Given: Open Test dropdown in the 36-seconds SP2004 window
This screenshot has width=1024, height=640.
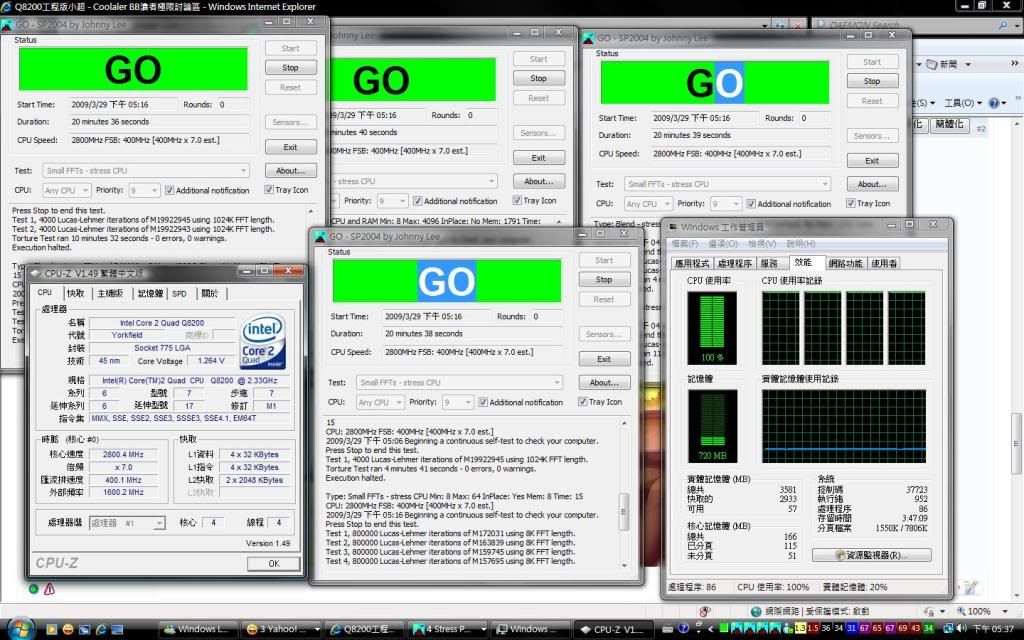Looking at the screenshot, I should coord(146,170).
